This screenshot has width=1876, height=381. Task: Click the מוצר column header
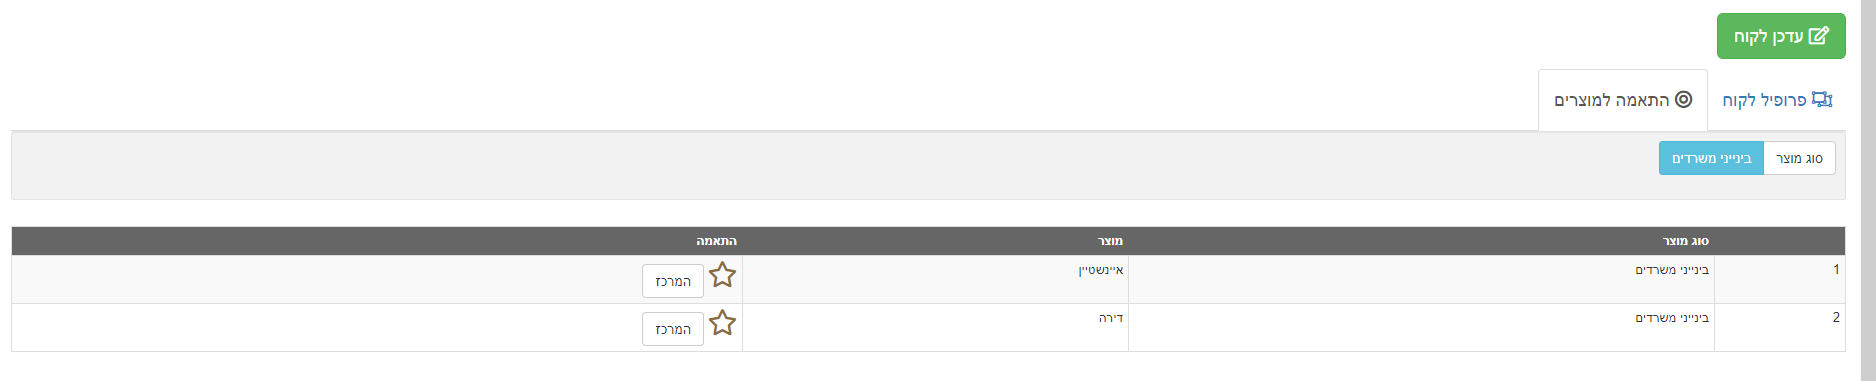click(x=1110, y=241)
